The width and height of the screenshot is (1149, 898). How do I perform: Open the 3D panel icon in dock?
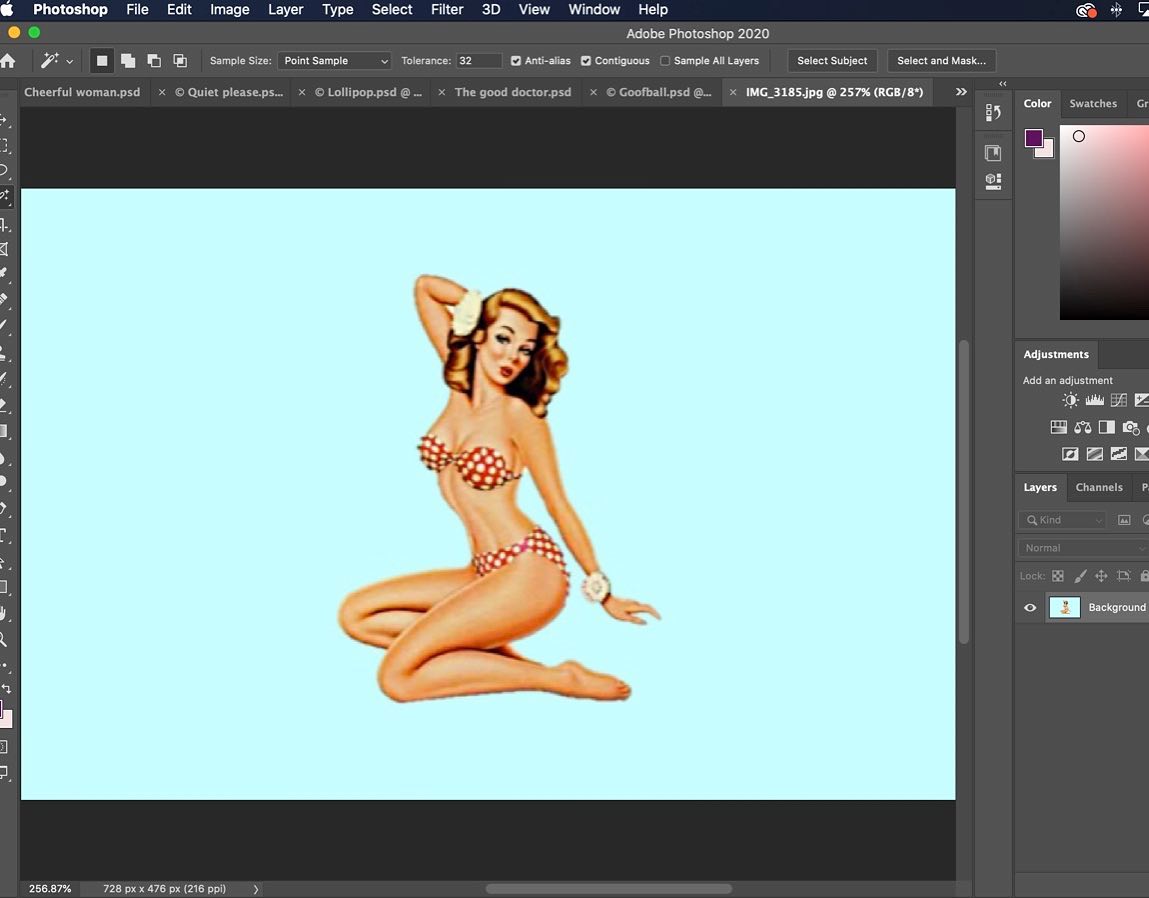(x=993, y=181)
